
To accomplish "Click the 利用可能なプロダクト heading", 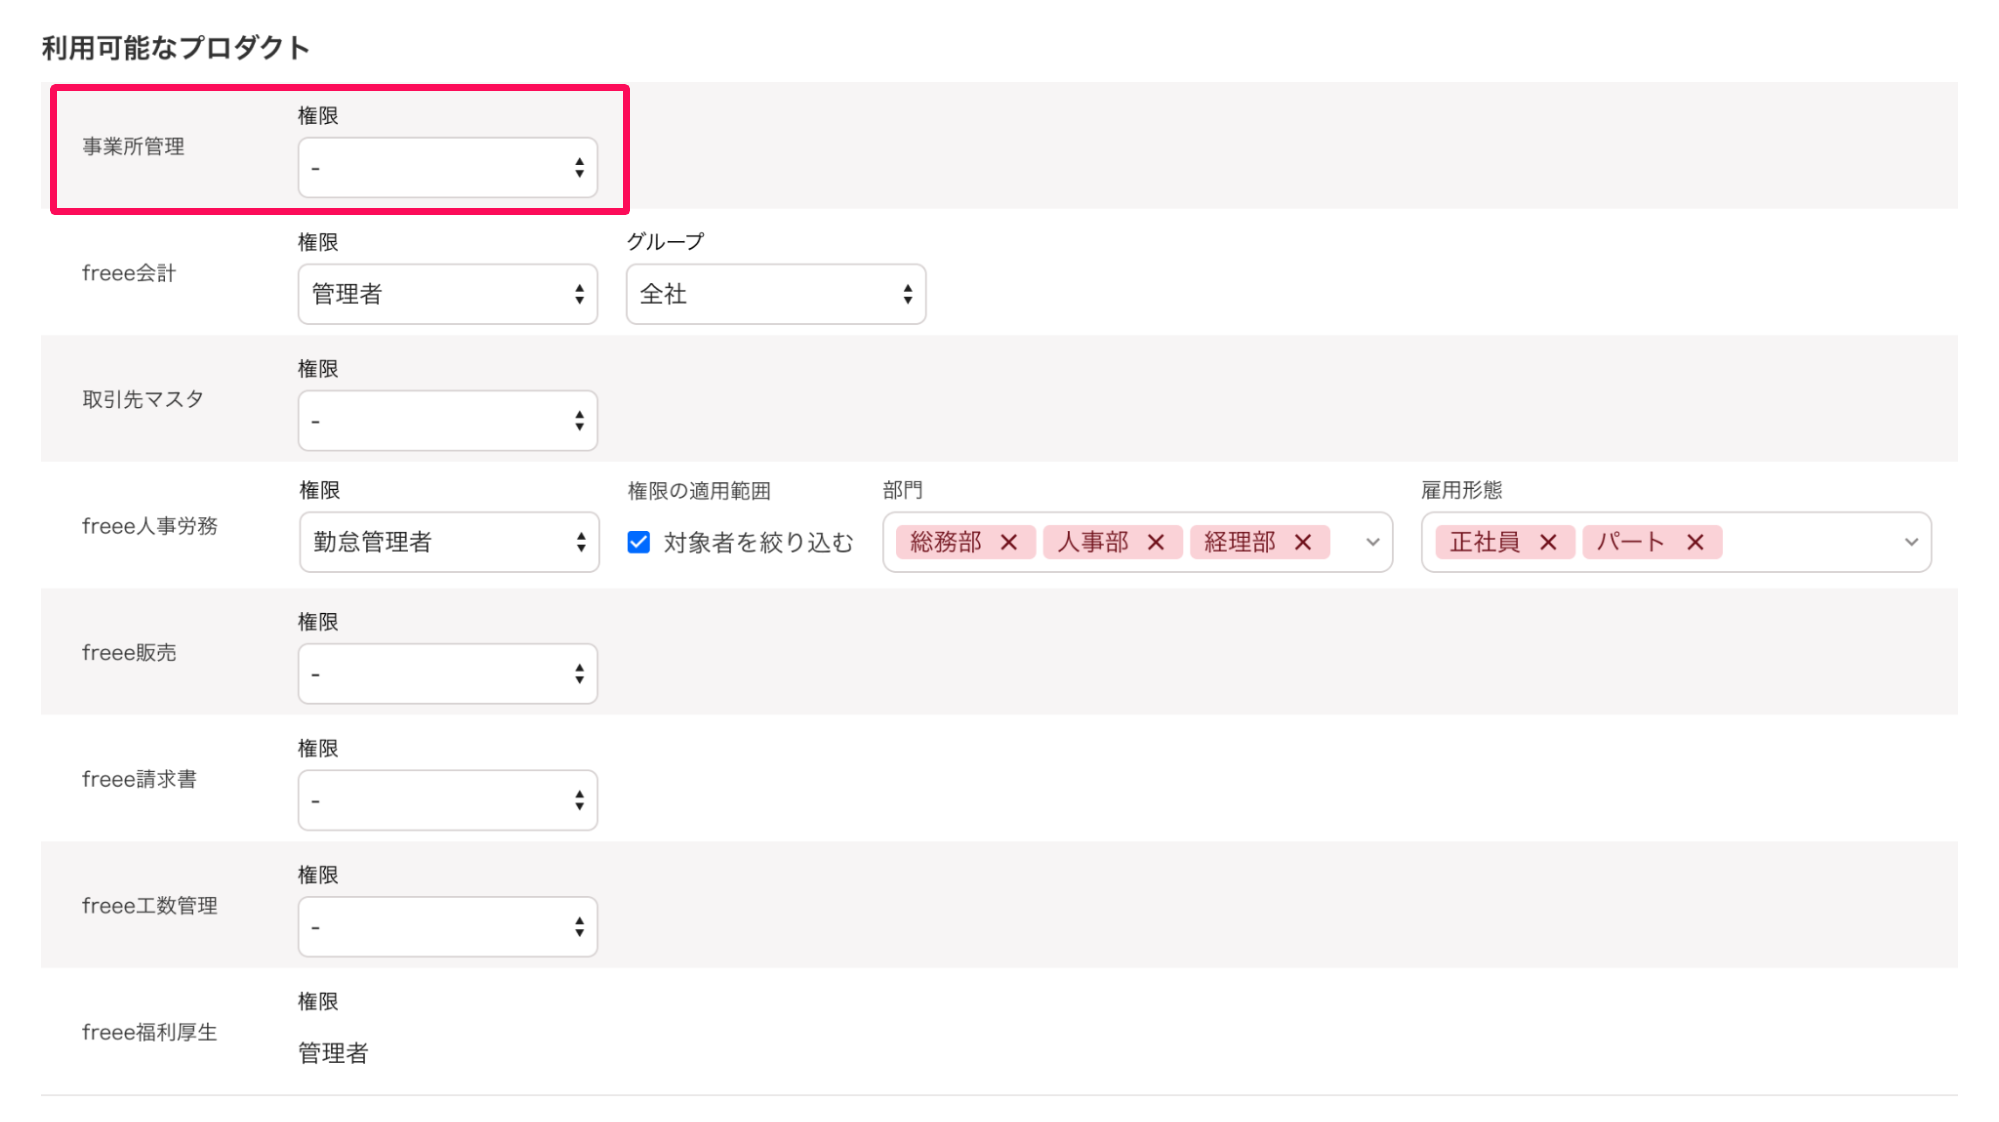I will coord(175,47).
